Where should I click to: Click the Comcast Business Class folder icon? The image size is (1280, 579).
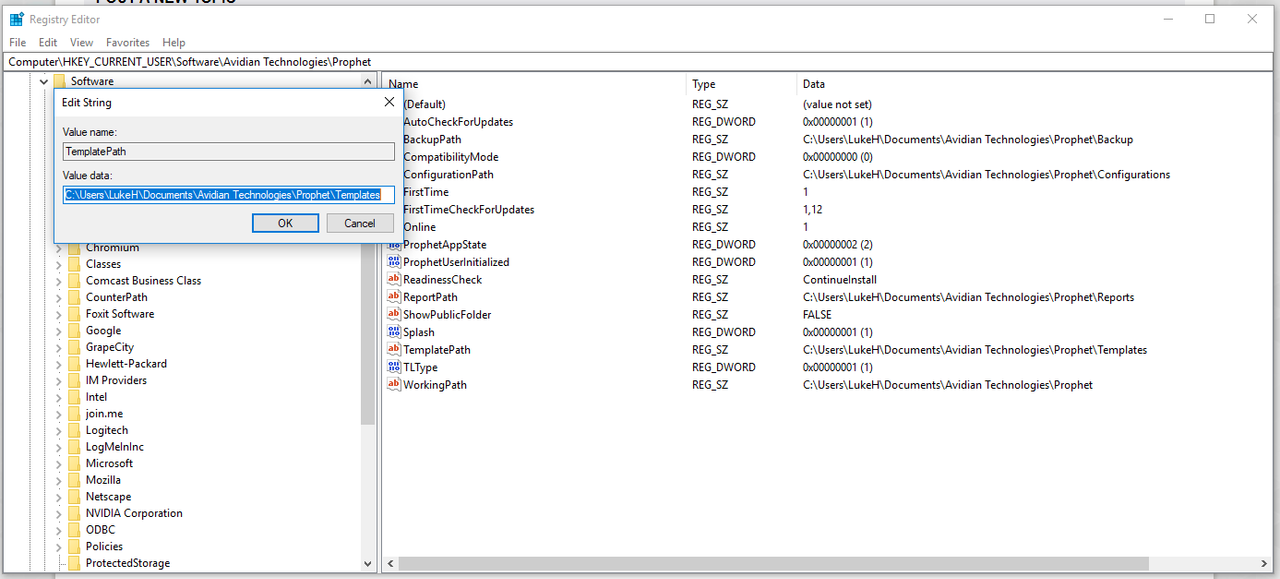(x=74, y=280)
